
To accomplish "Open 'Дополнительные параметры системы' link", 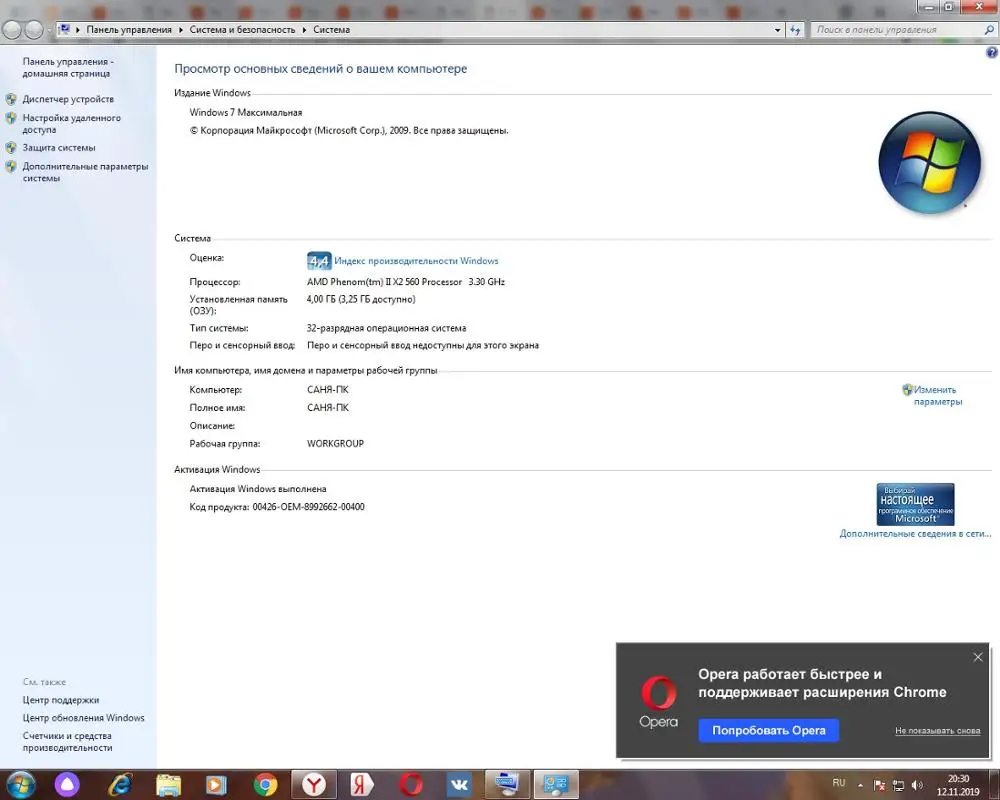I will click(x=85, y=172).
